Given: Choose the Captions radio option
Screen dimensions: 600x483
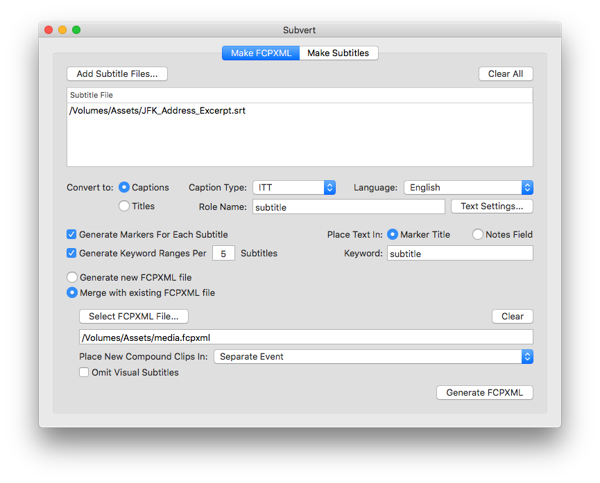Looking at the screenshot, I should tap(125, 187).
